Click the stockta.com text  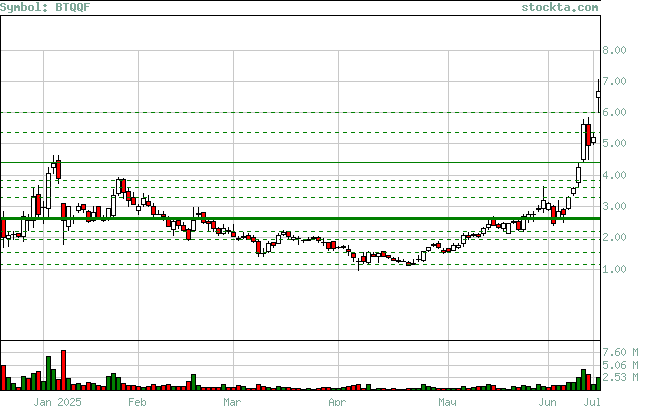(x=560, y=7)
